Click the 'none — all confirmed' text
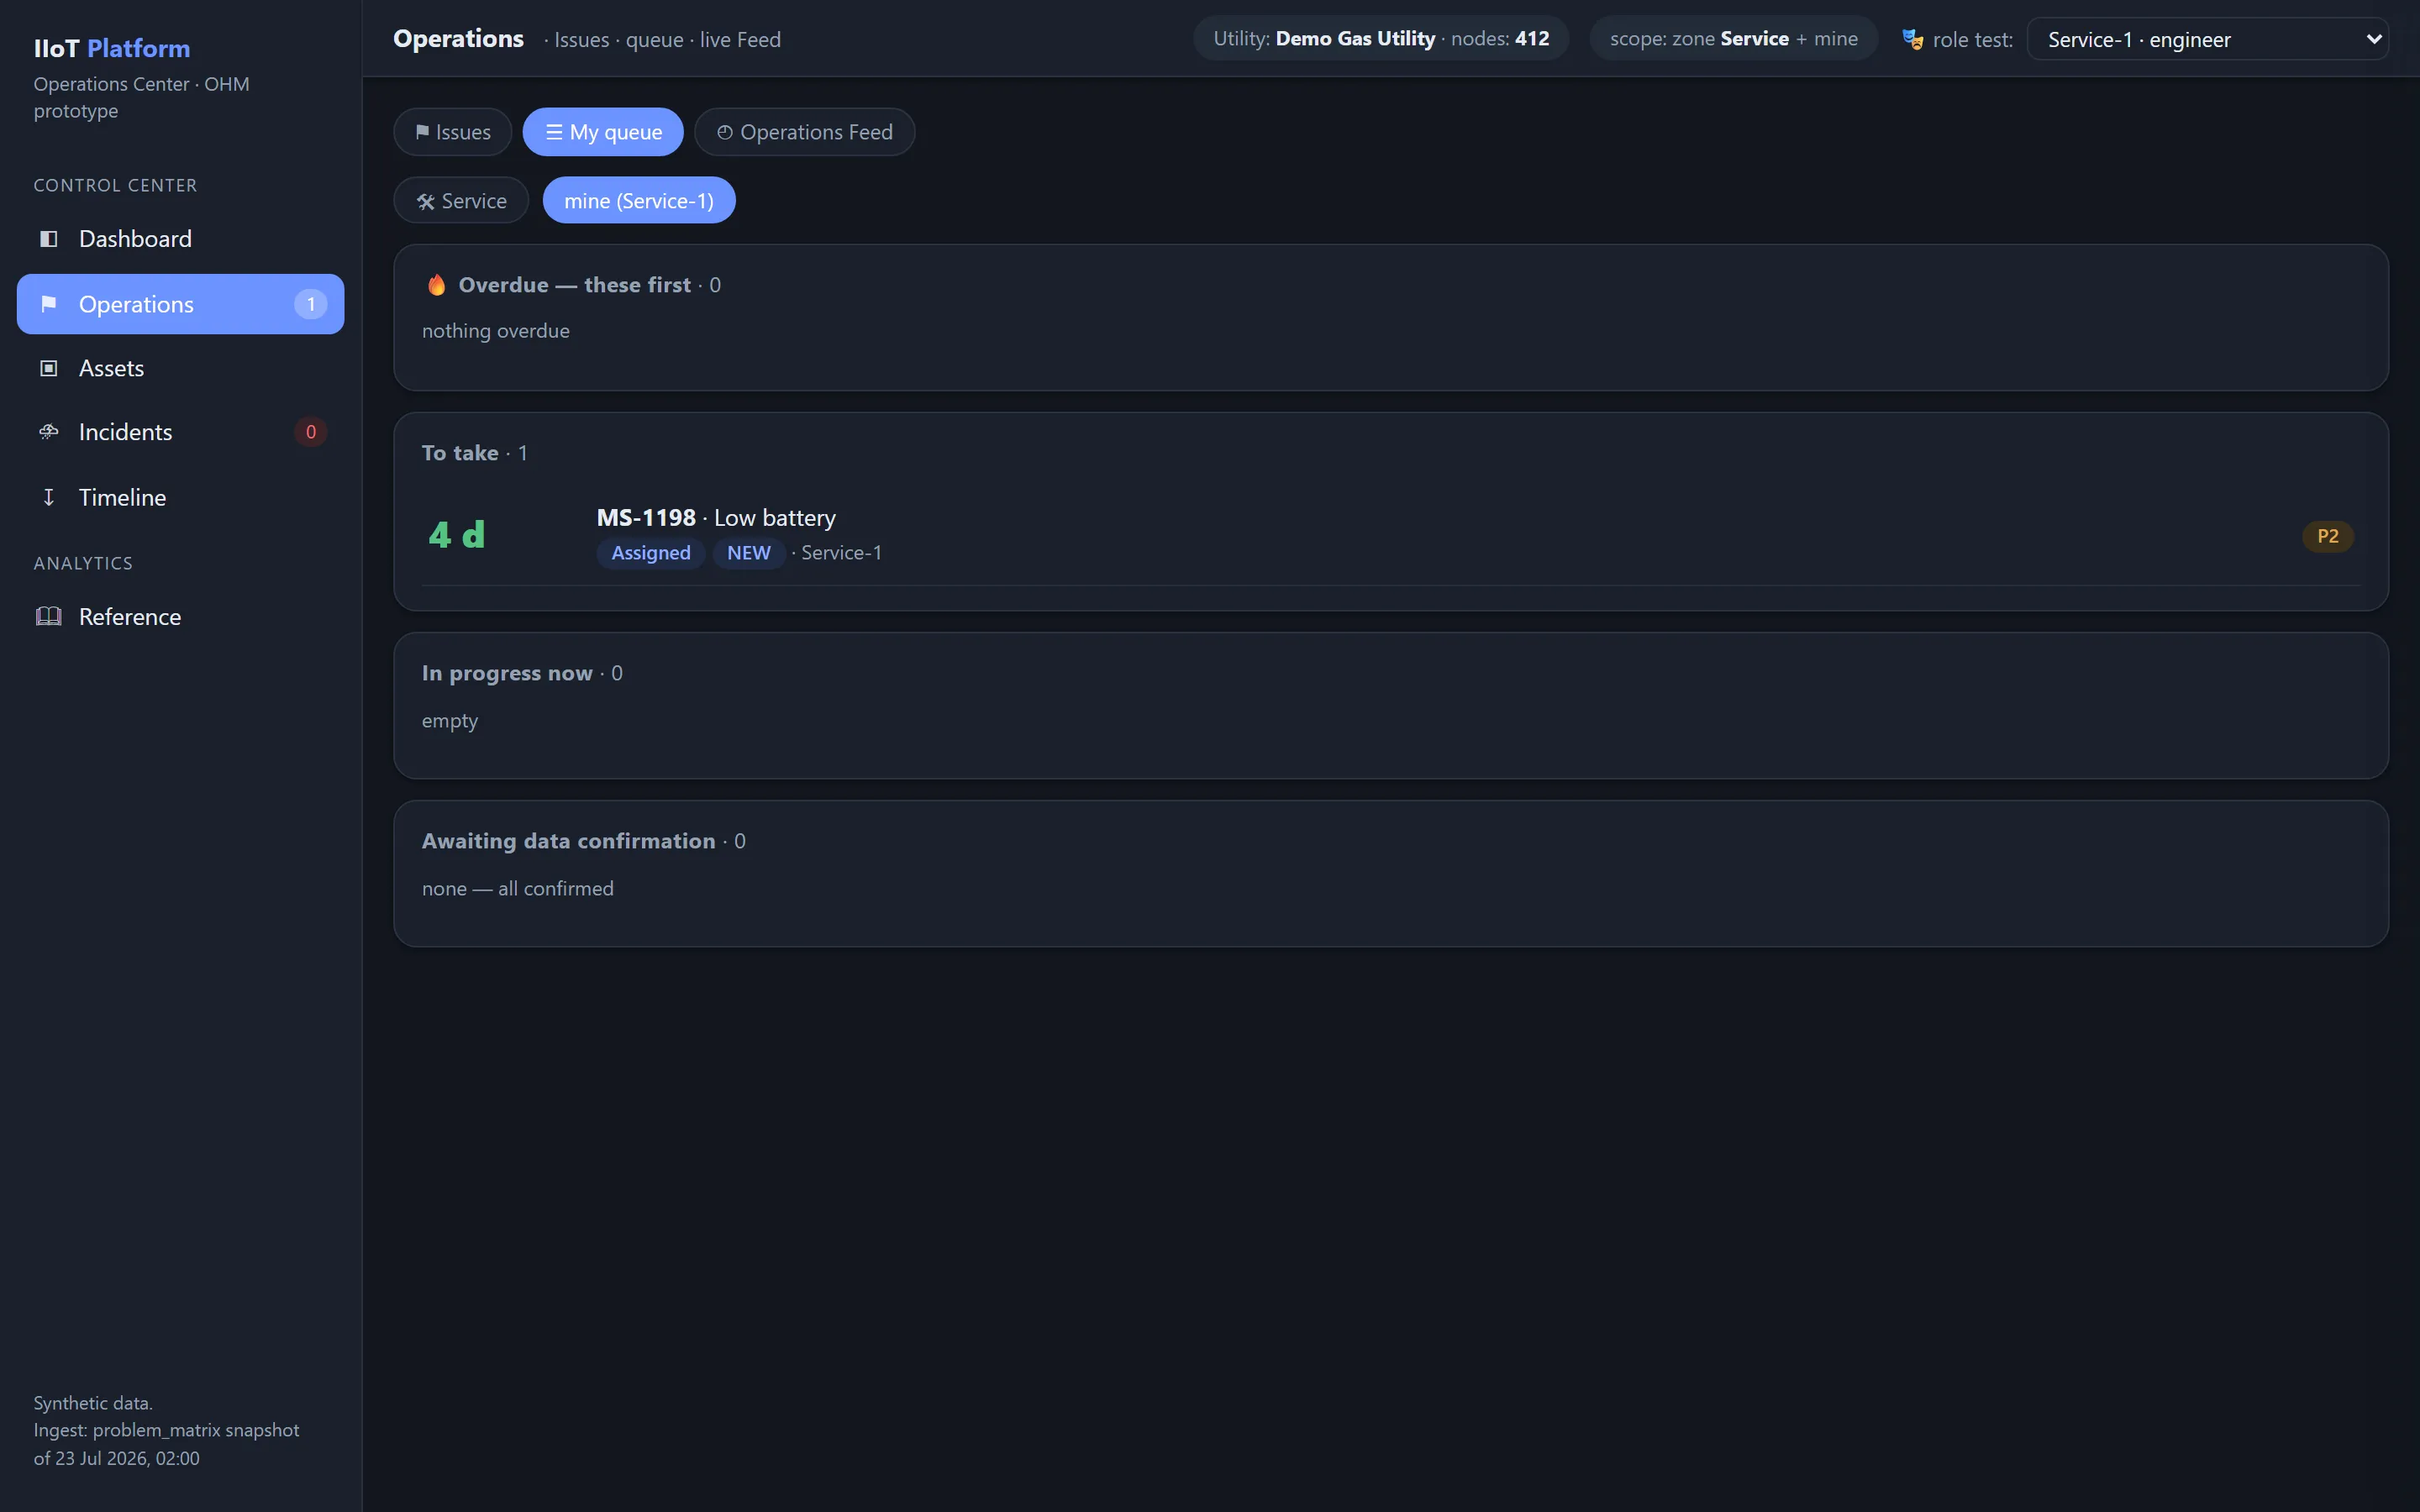 click(x=518, y=889)
